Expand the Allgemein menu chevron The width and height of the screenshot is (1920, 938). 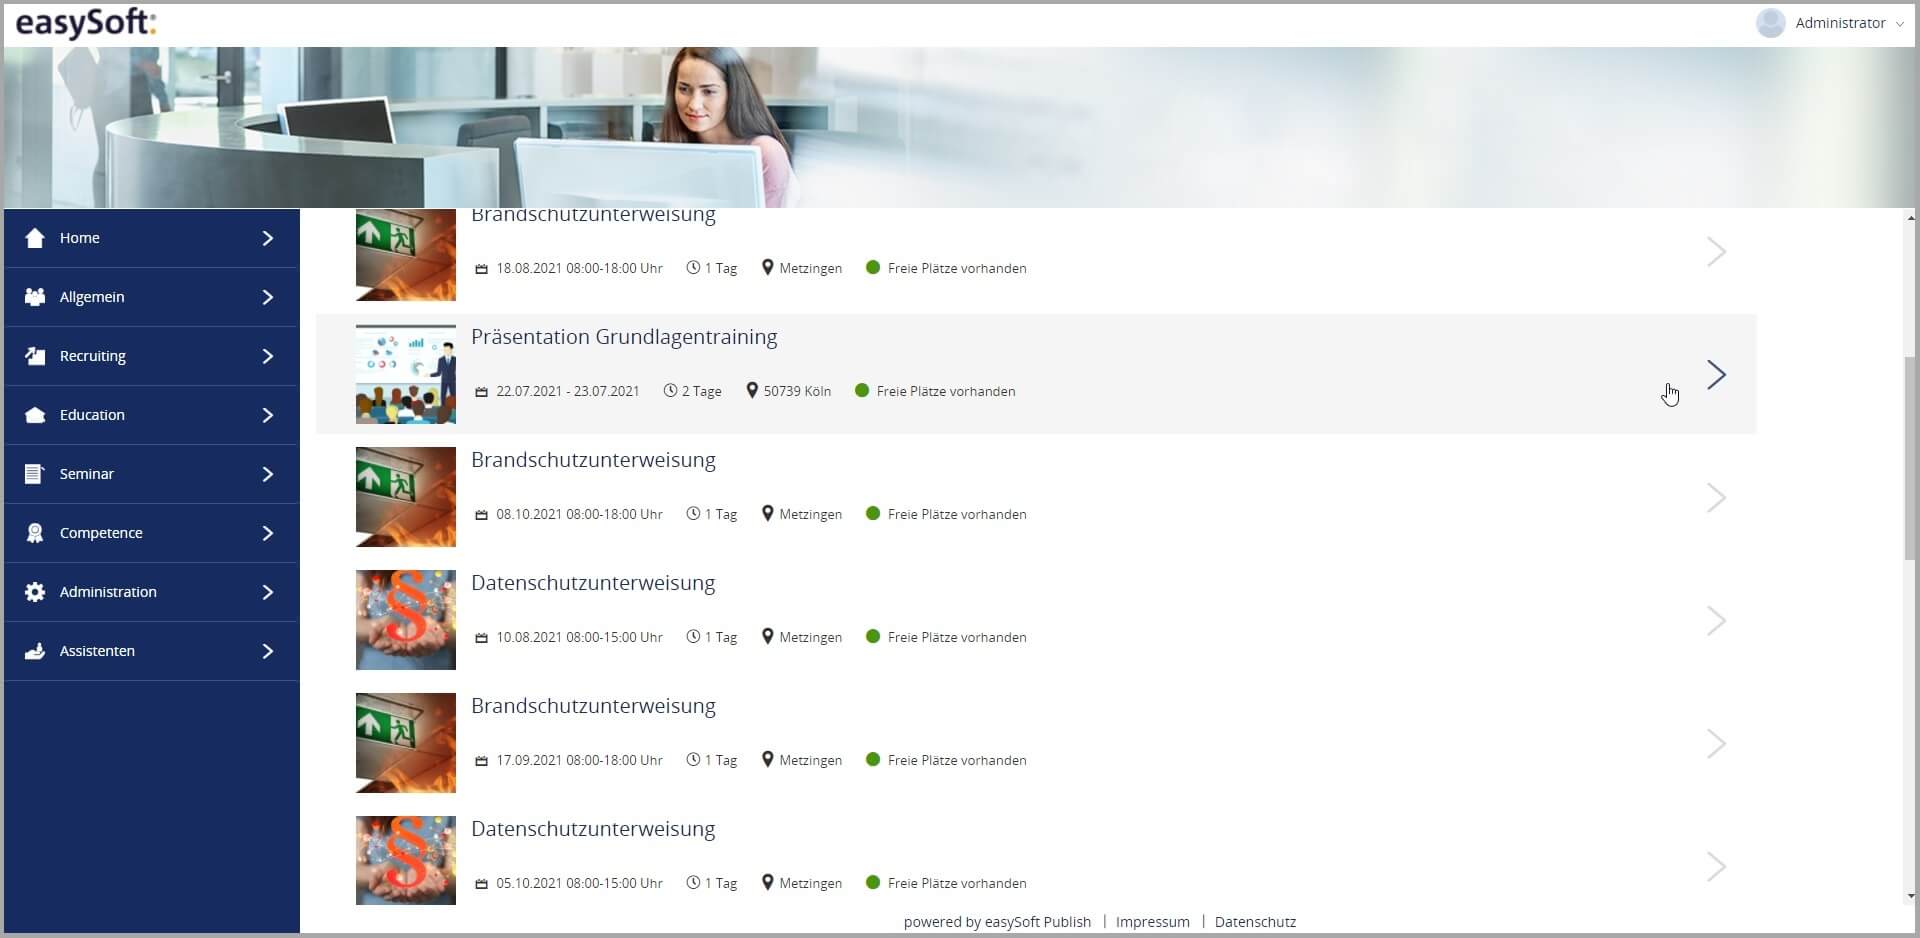click(x=267, y=297)
